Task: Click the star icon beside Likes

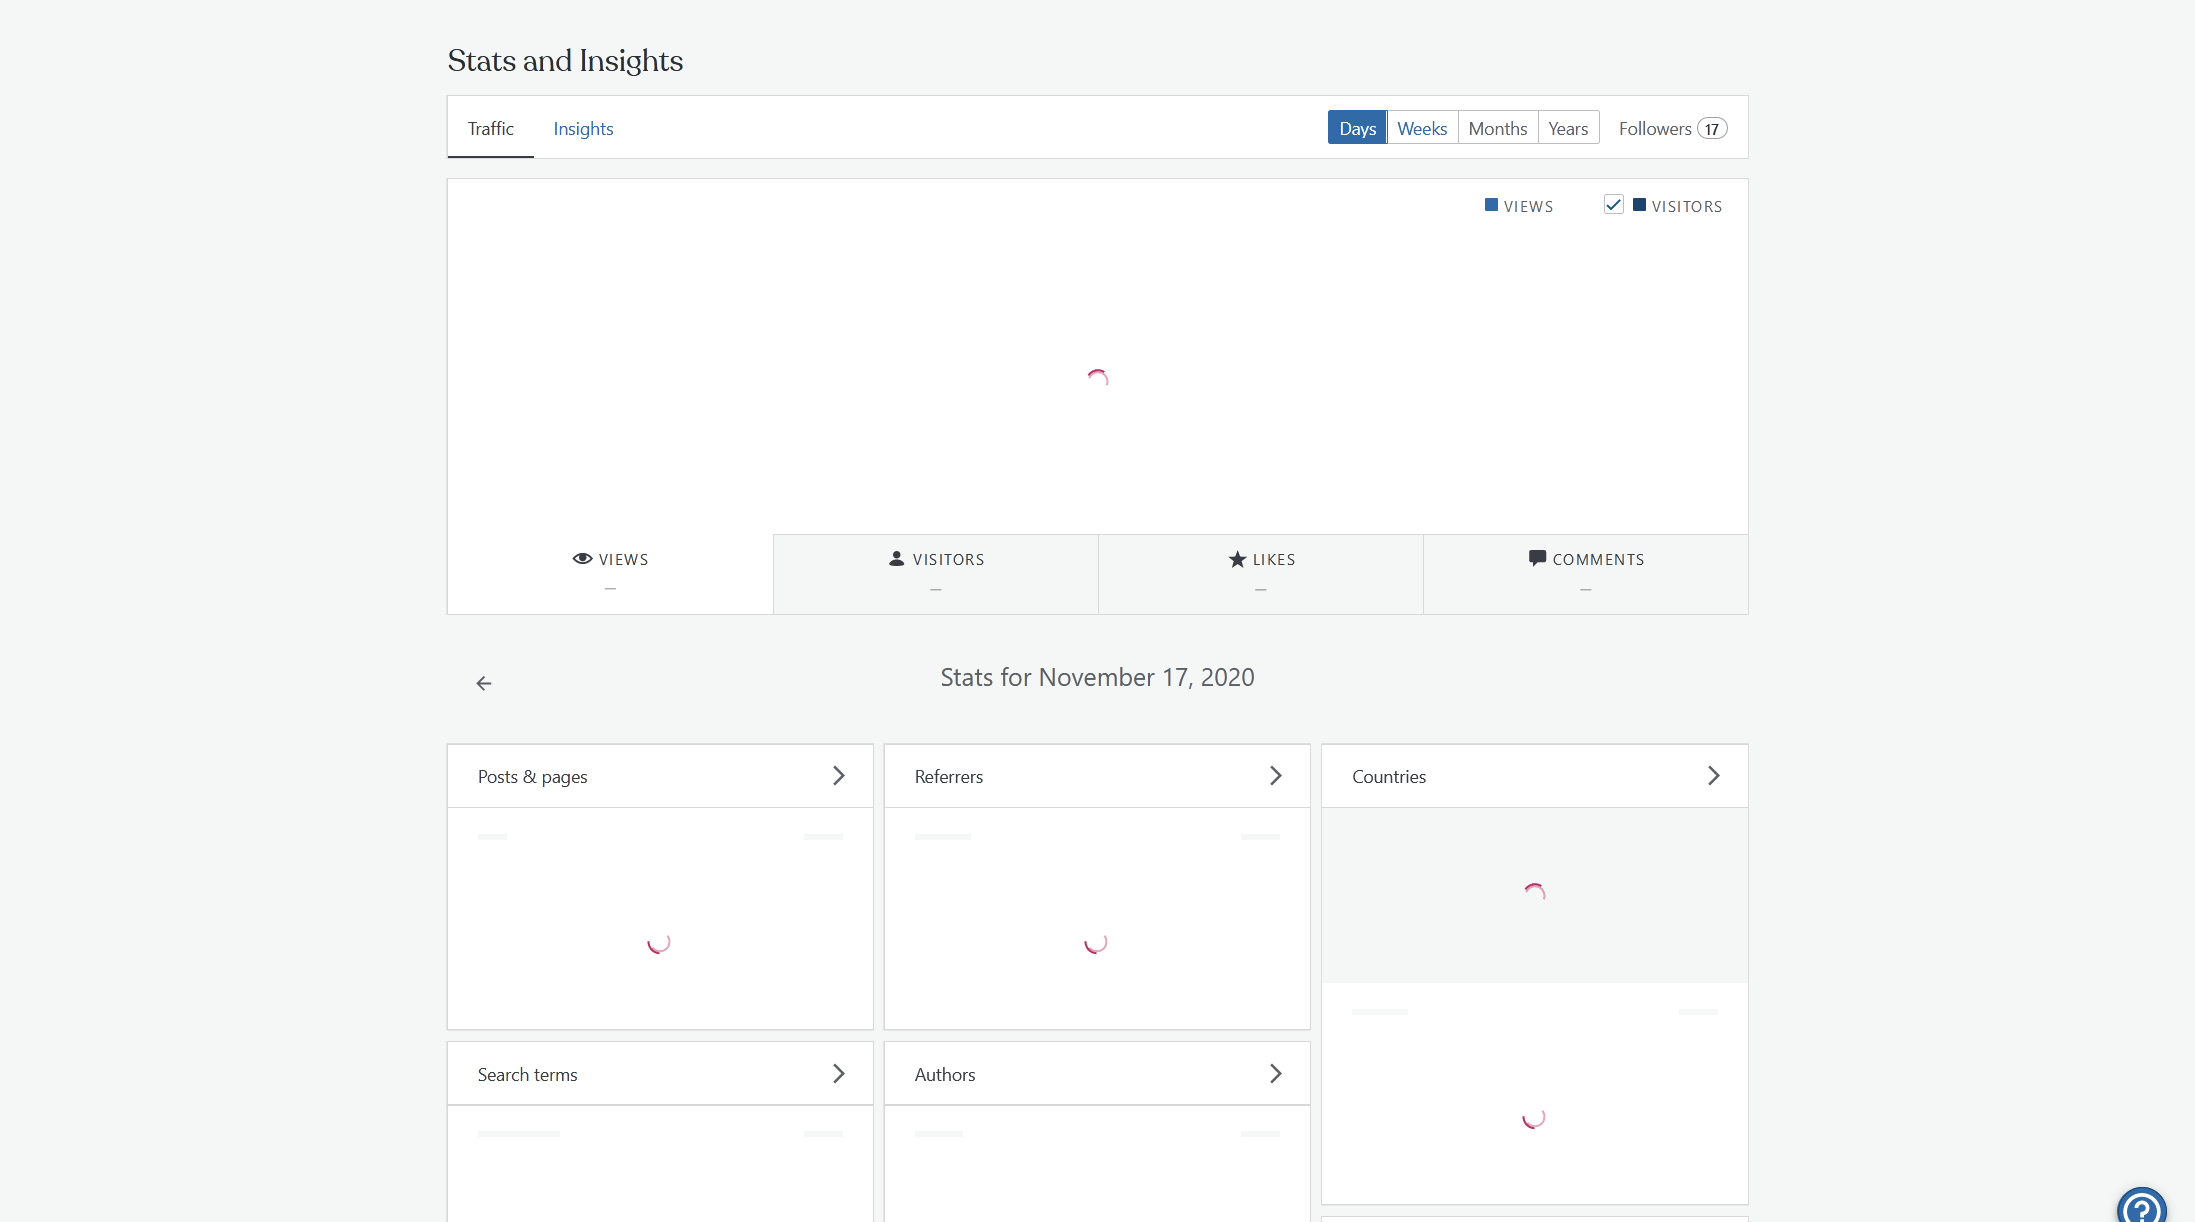Action: pos(1238,559)
